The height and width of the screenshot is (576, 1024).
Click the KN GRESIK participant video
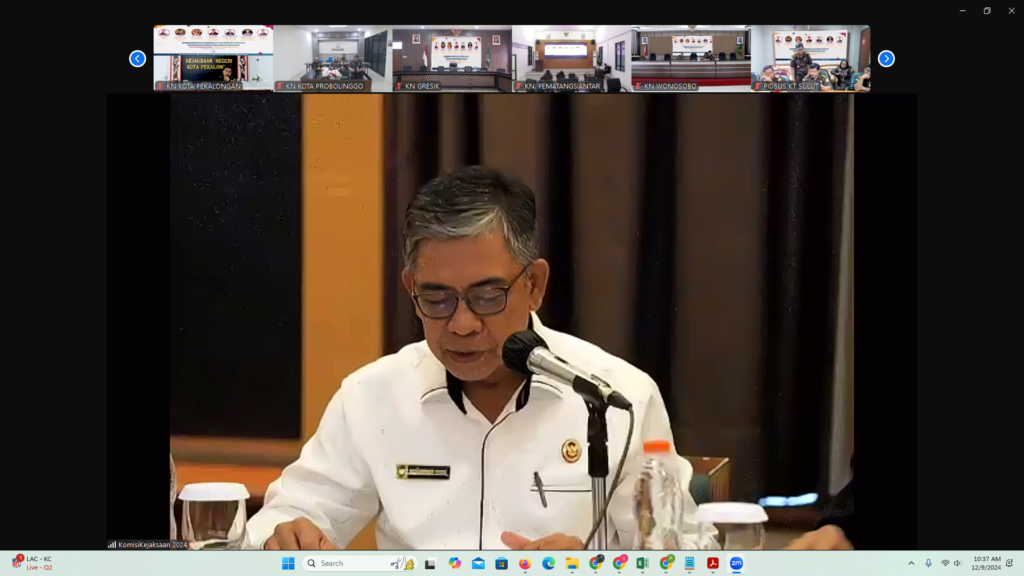452,57
